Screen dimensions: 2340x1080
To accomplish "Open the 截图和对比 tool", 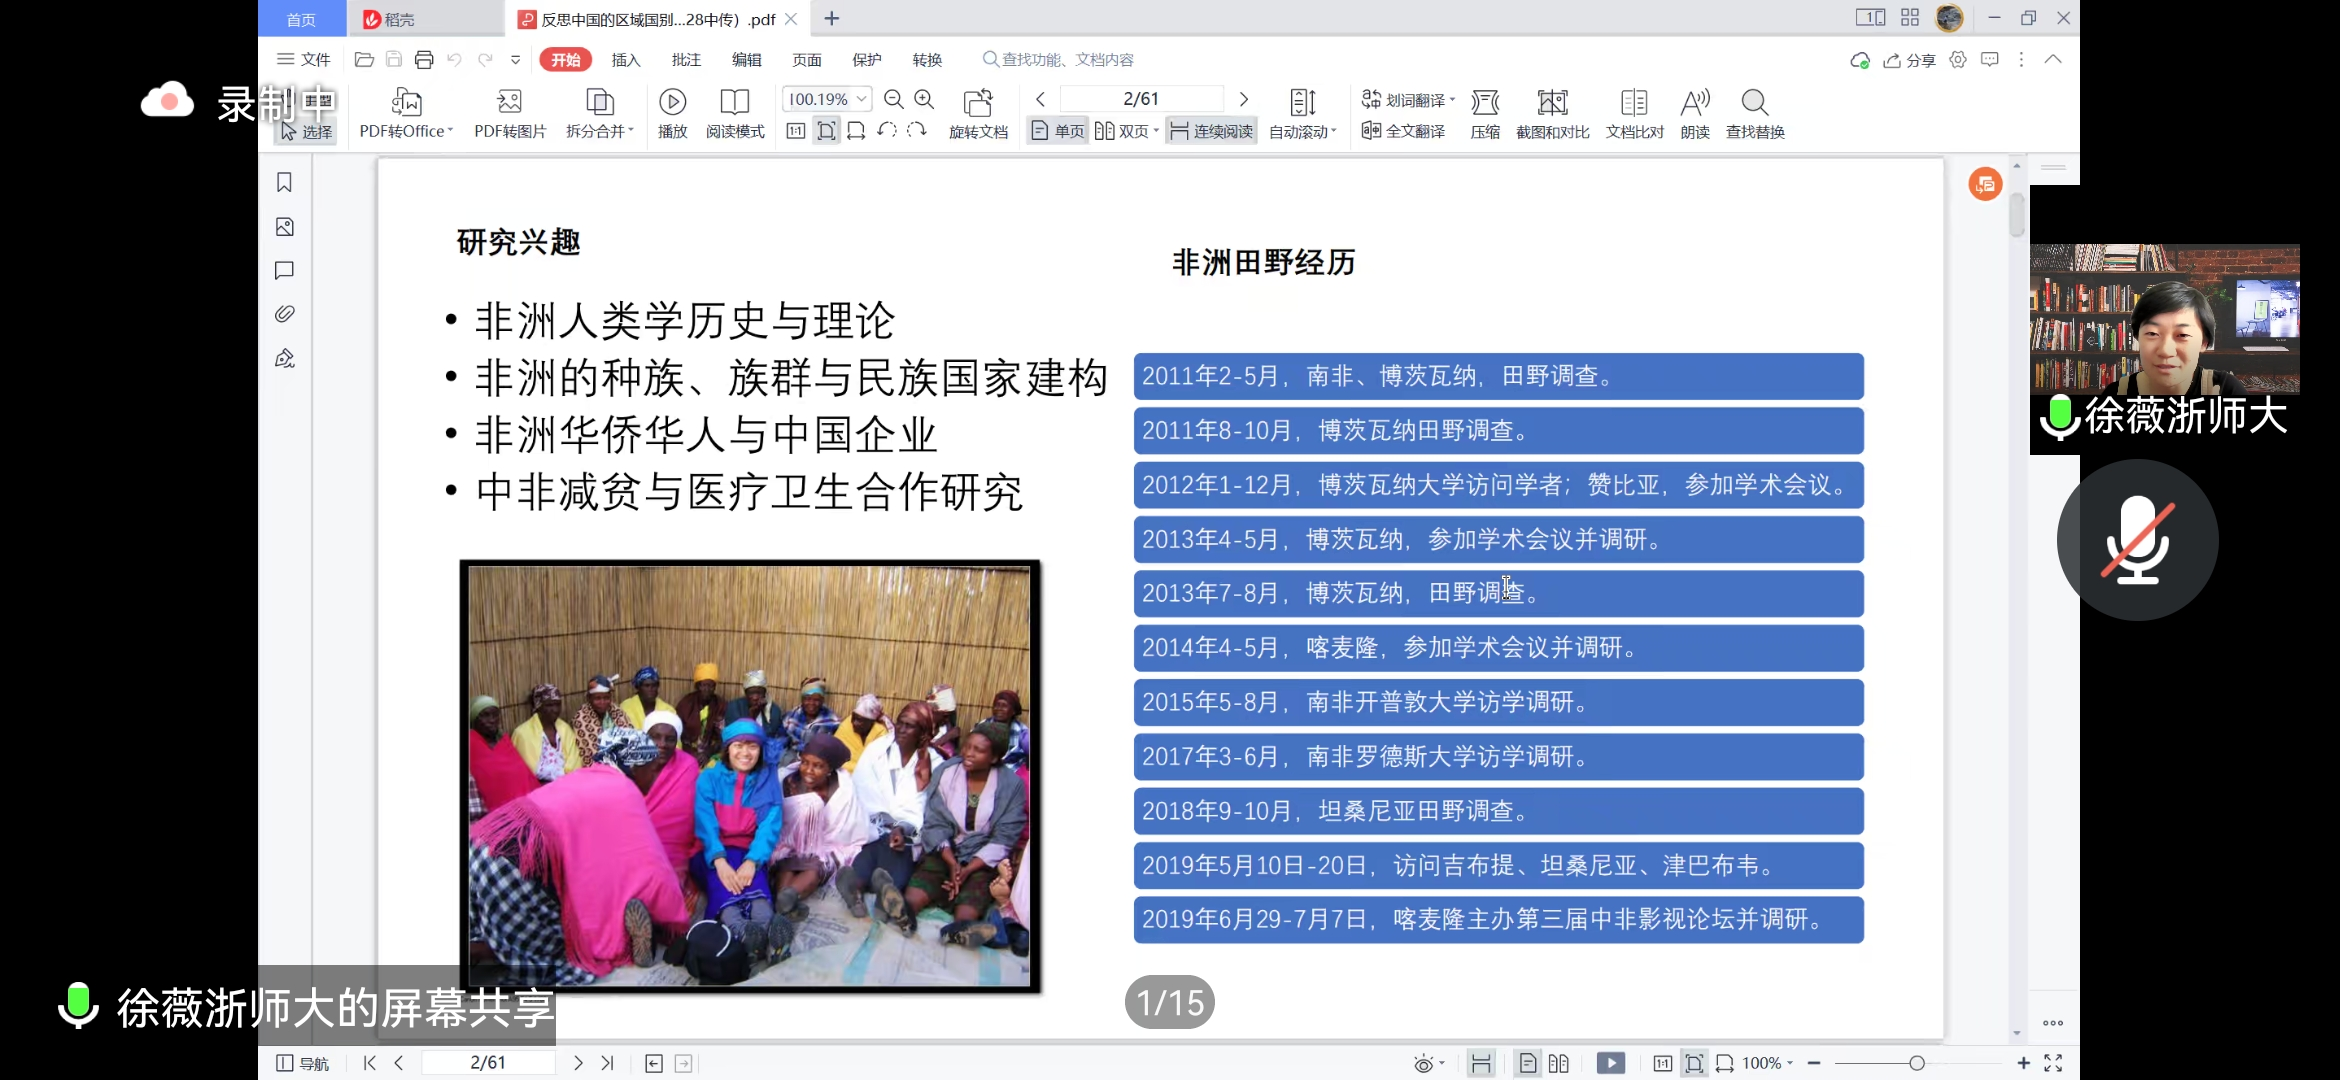I will [1553, 114].
